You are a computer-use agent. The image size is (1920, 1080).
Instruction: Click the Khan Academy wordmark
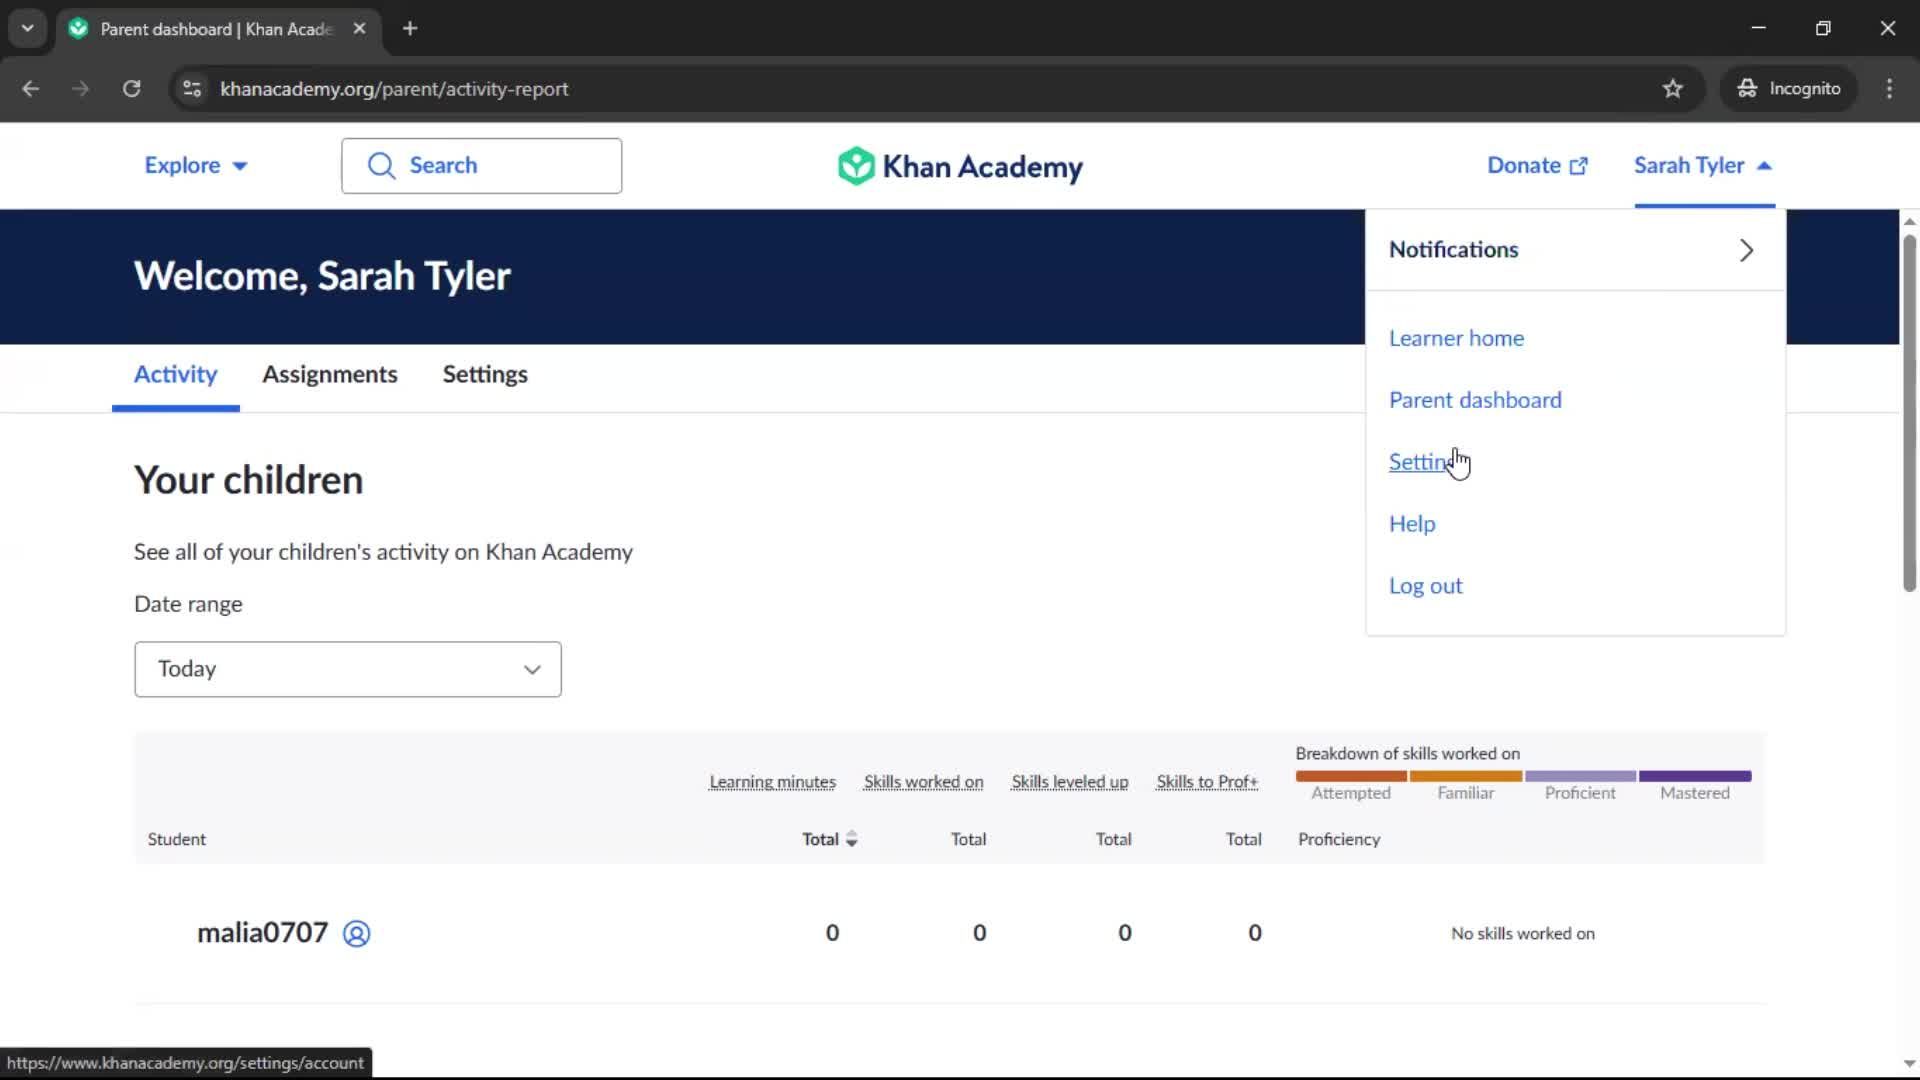(982, 166)
